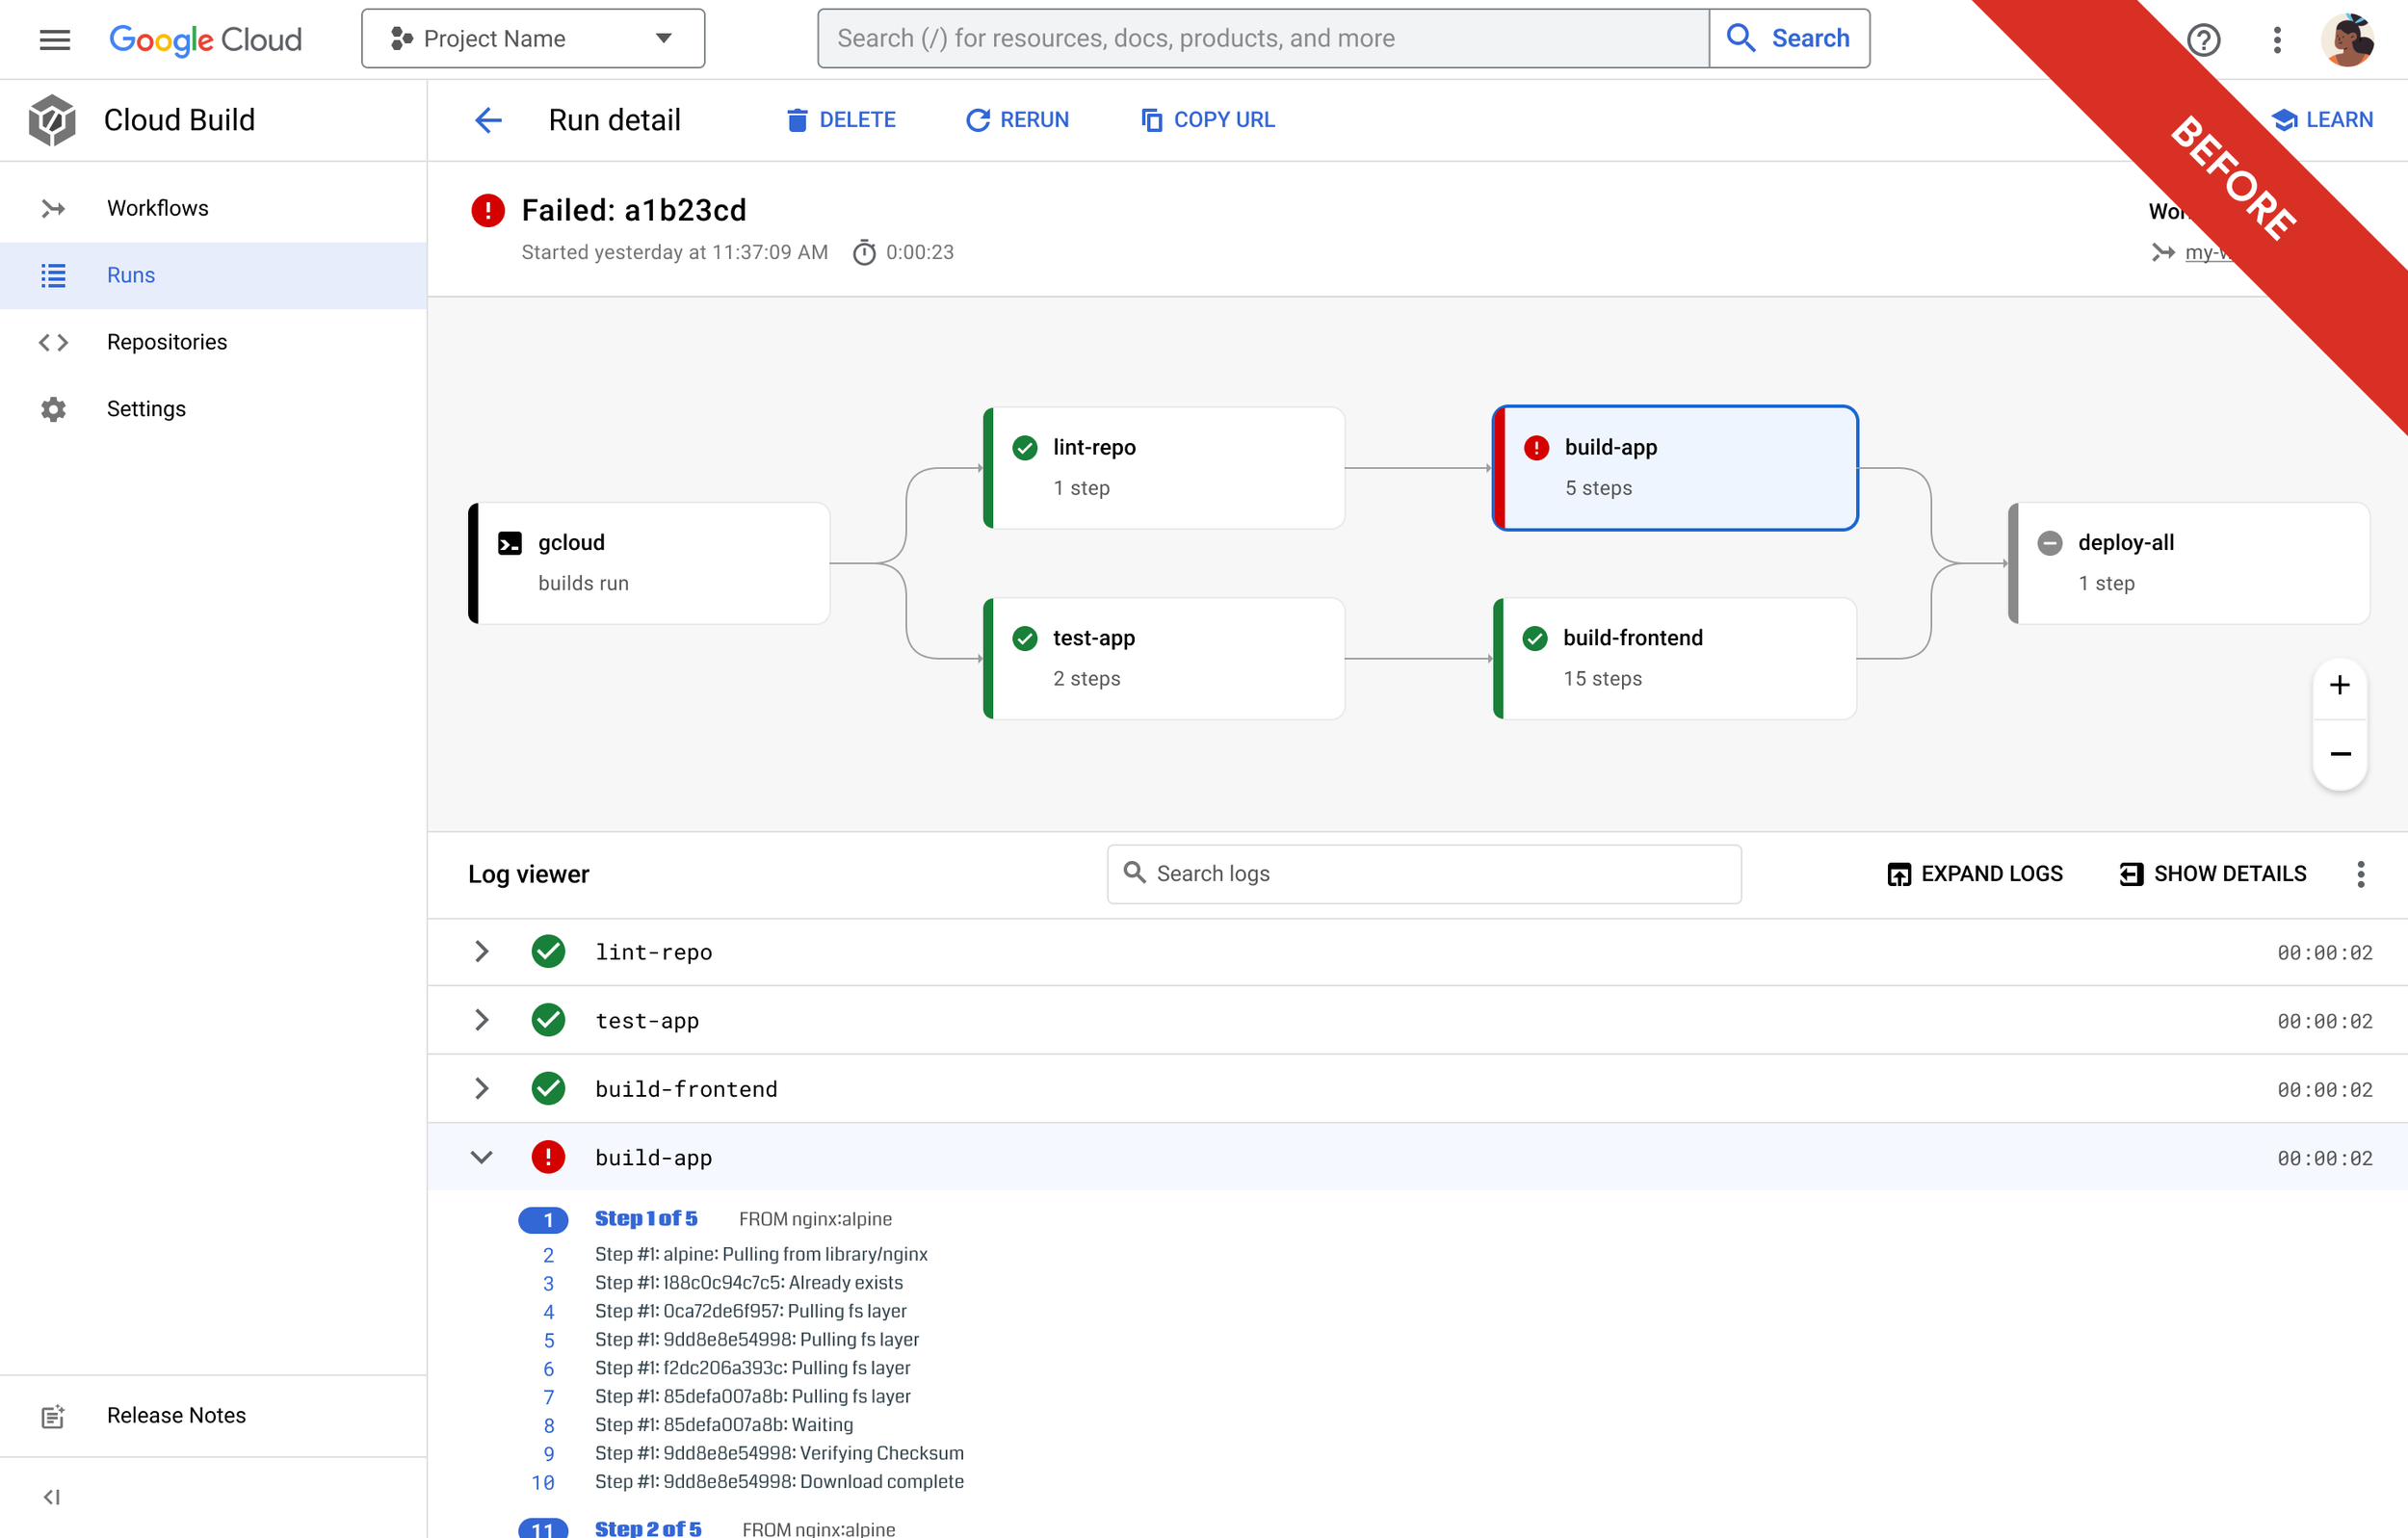Open the Workflows section

157,207
